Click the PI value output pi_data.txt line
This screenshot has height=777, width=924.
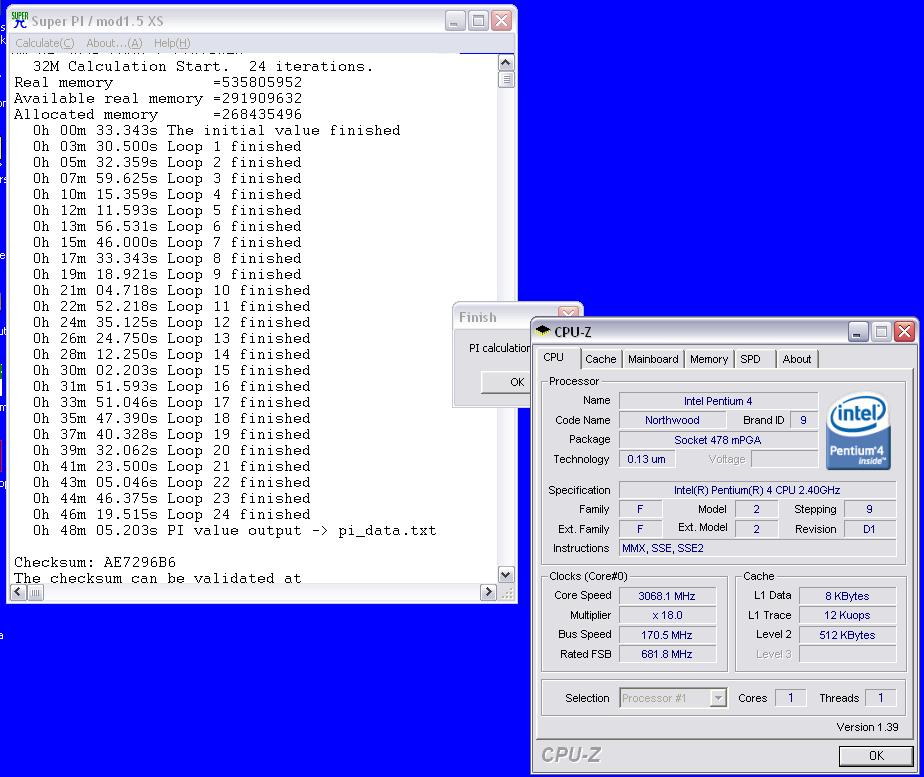pyautogui.click(x=235, y=530)
